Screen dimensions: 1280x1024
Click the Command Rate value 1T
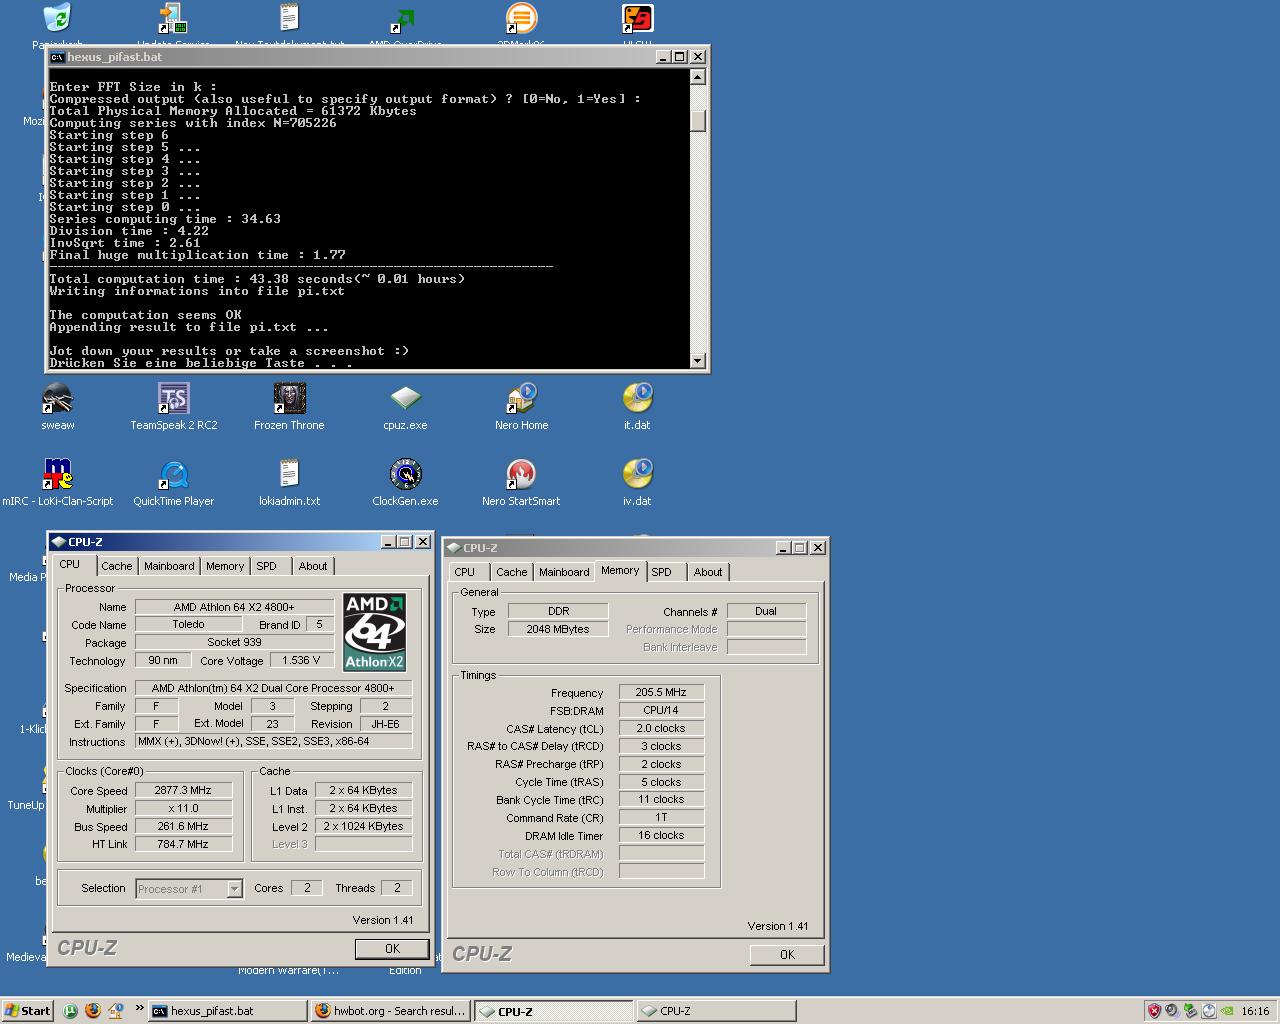(661, 817)
